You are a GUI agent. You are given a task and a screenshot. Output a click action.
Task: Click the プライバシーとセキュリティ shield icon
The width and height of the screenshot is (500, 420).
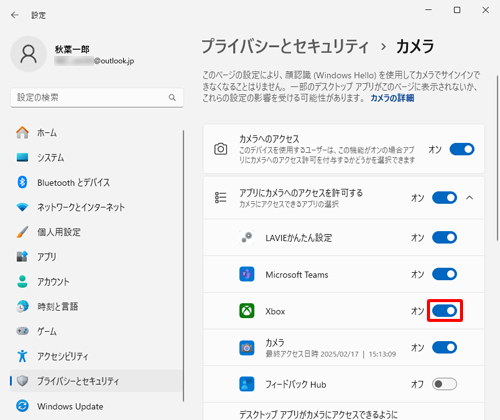pyautogui.click(x=22, y=381)
